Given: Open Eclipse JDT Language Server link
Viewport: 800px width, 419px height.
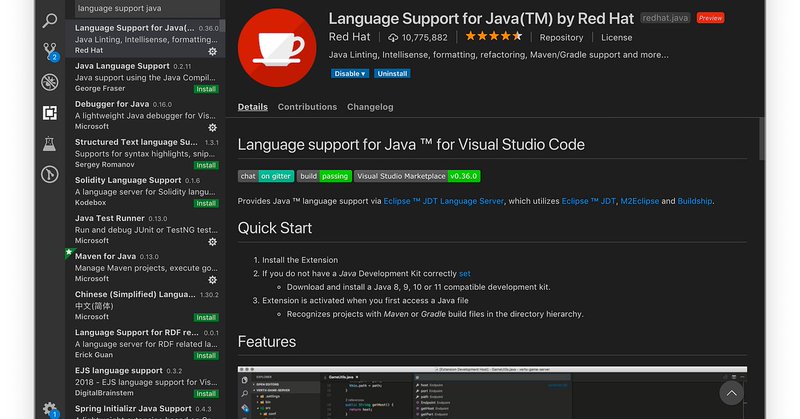Looking at the screenshot, I should pyautogui.click(x=443, y=201).
